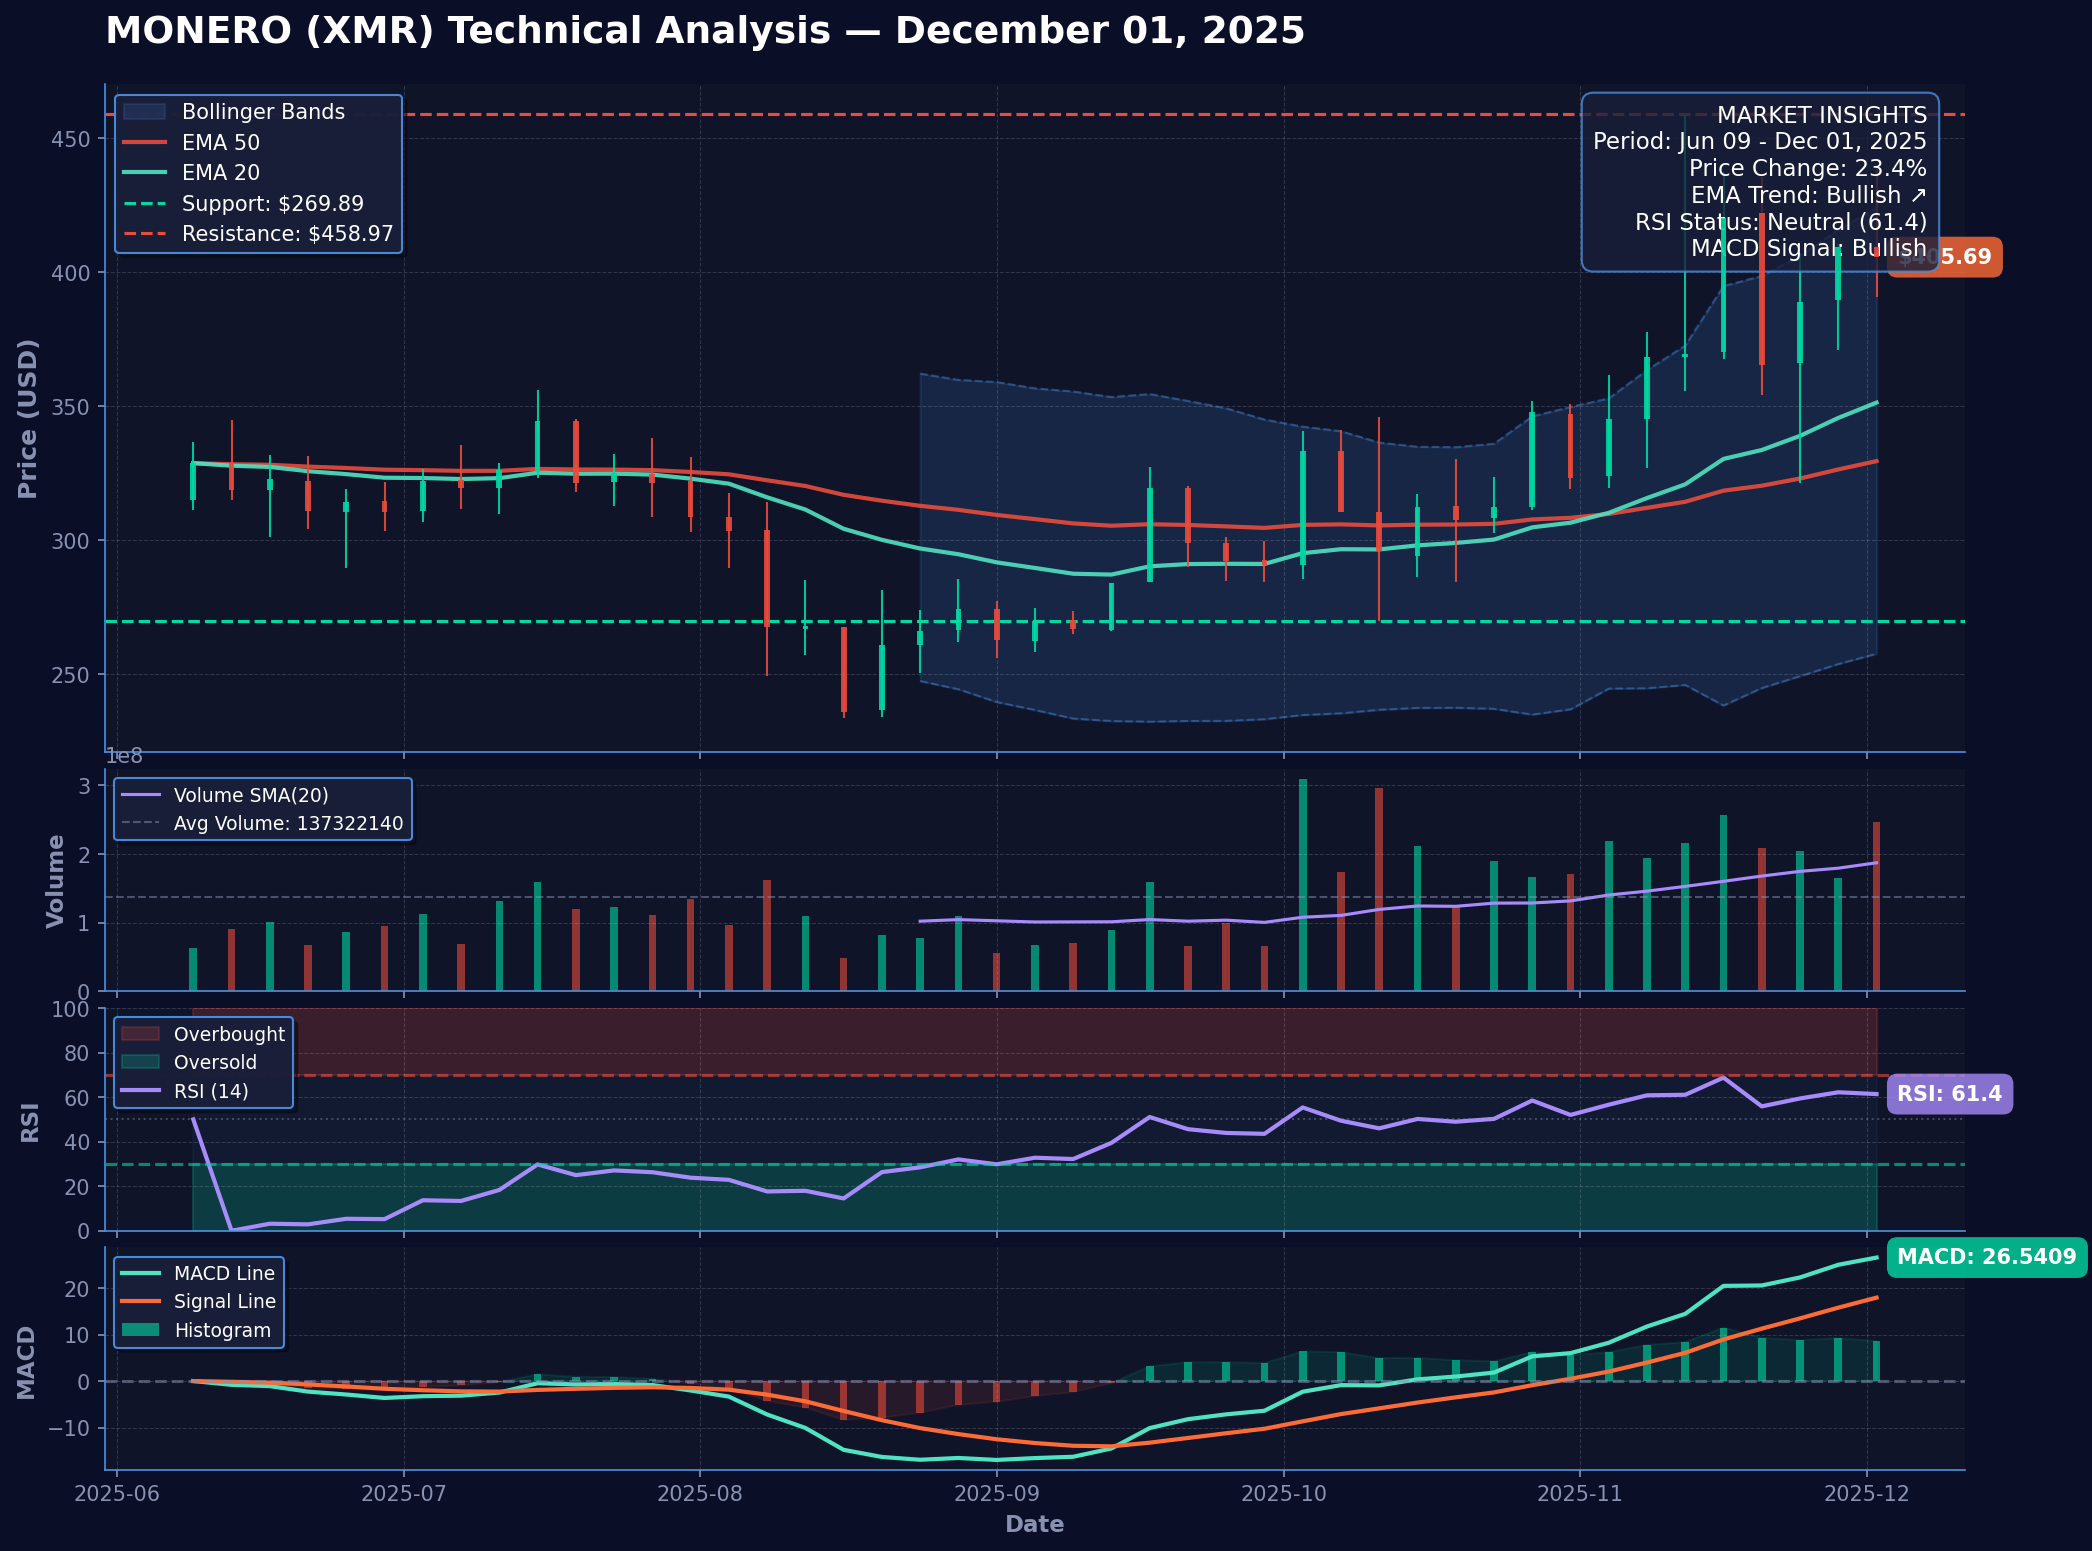Click the Bollinger Bands legend swatch
Image resolution: width=2092 pixels, height=1551 pixels.
click(x=144, y=112)
